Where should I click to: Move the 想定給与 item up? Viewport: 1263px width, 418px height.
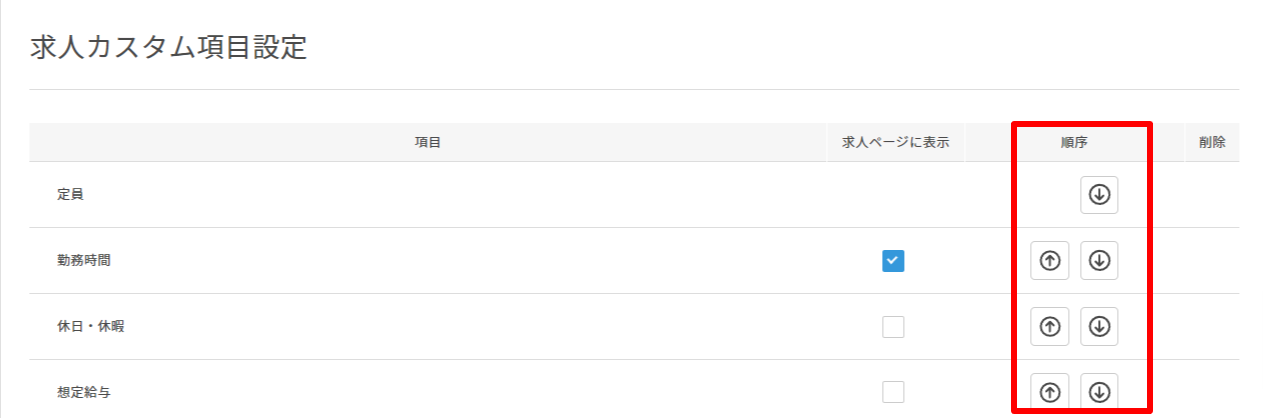pos(1049,392)
